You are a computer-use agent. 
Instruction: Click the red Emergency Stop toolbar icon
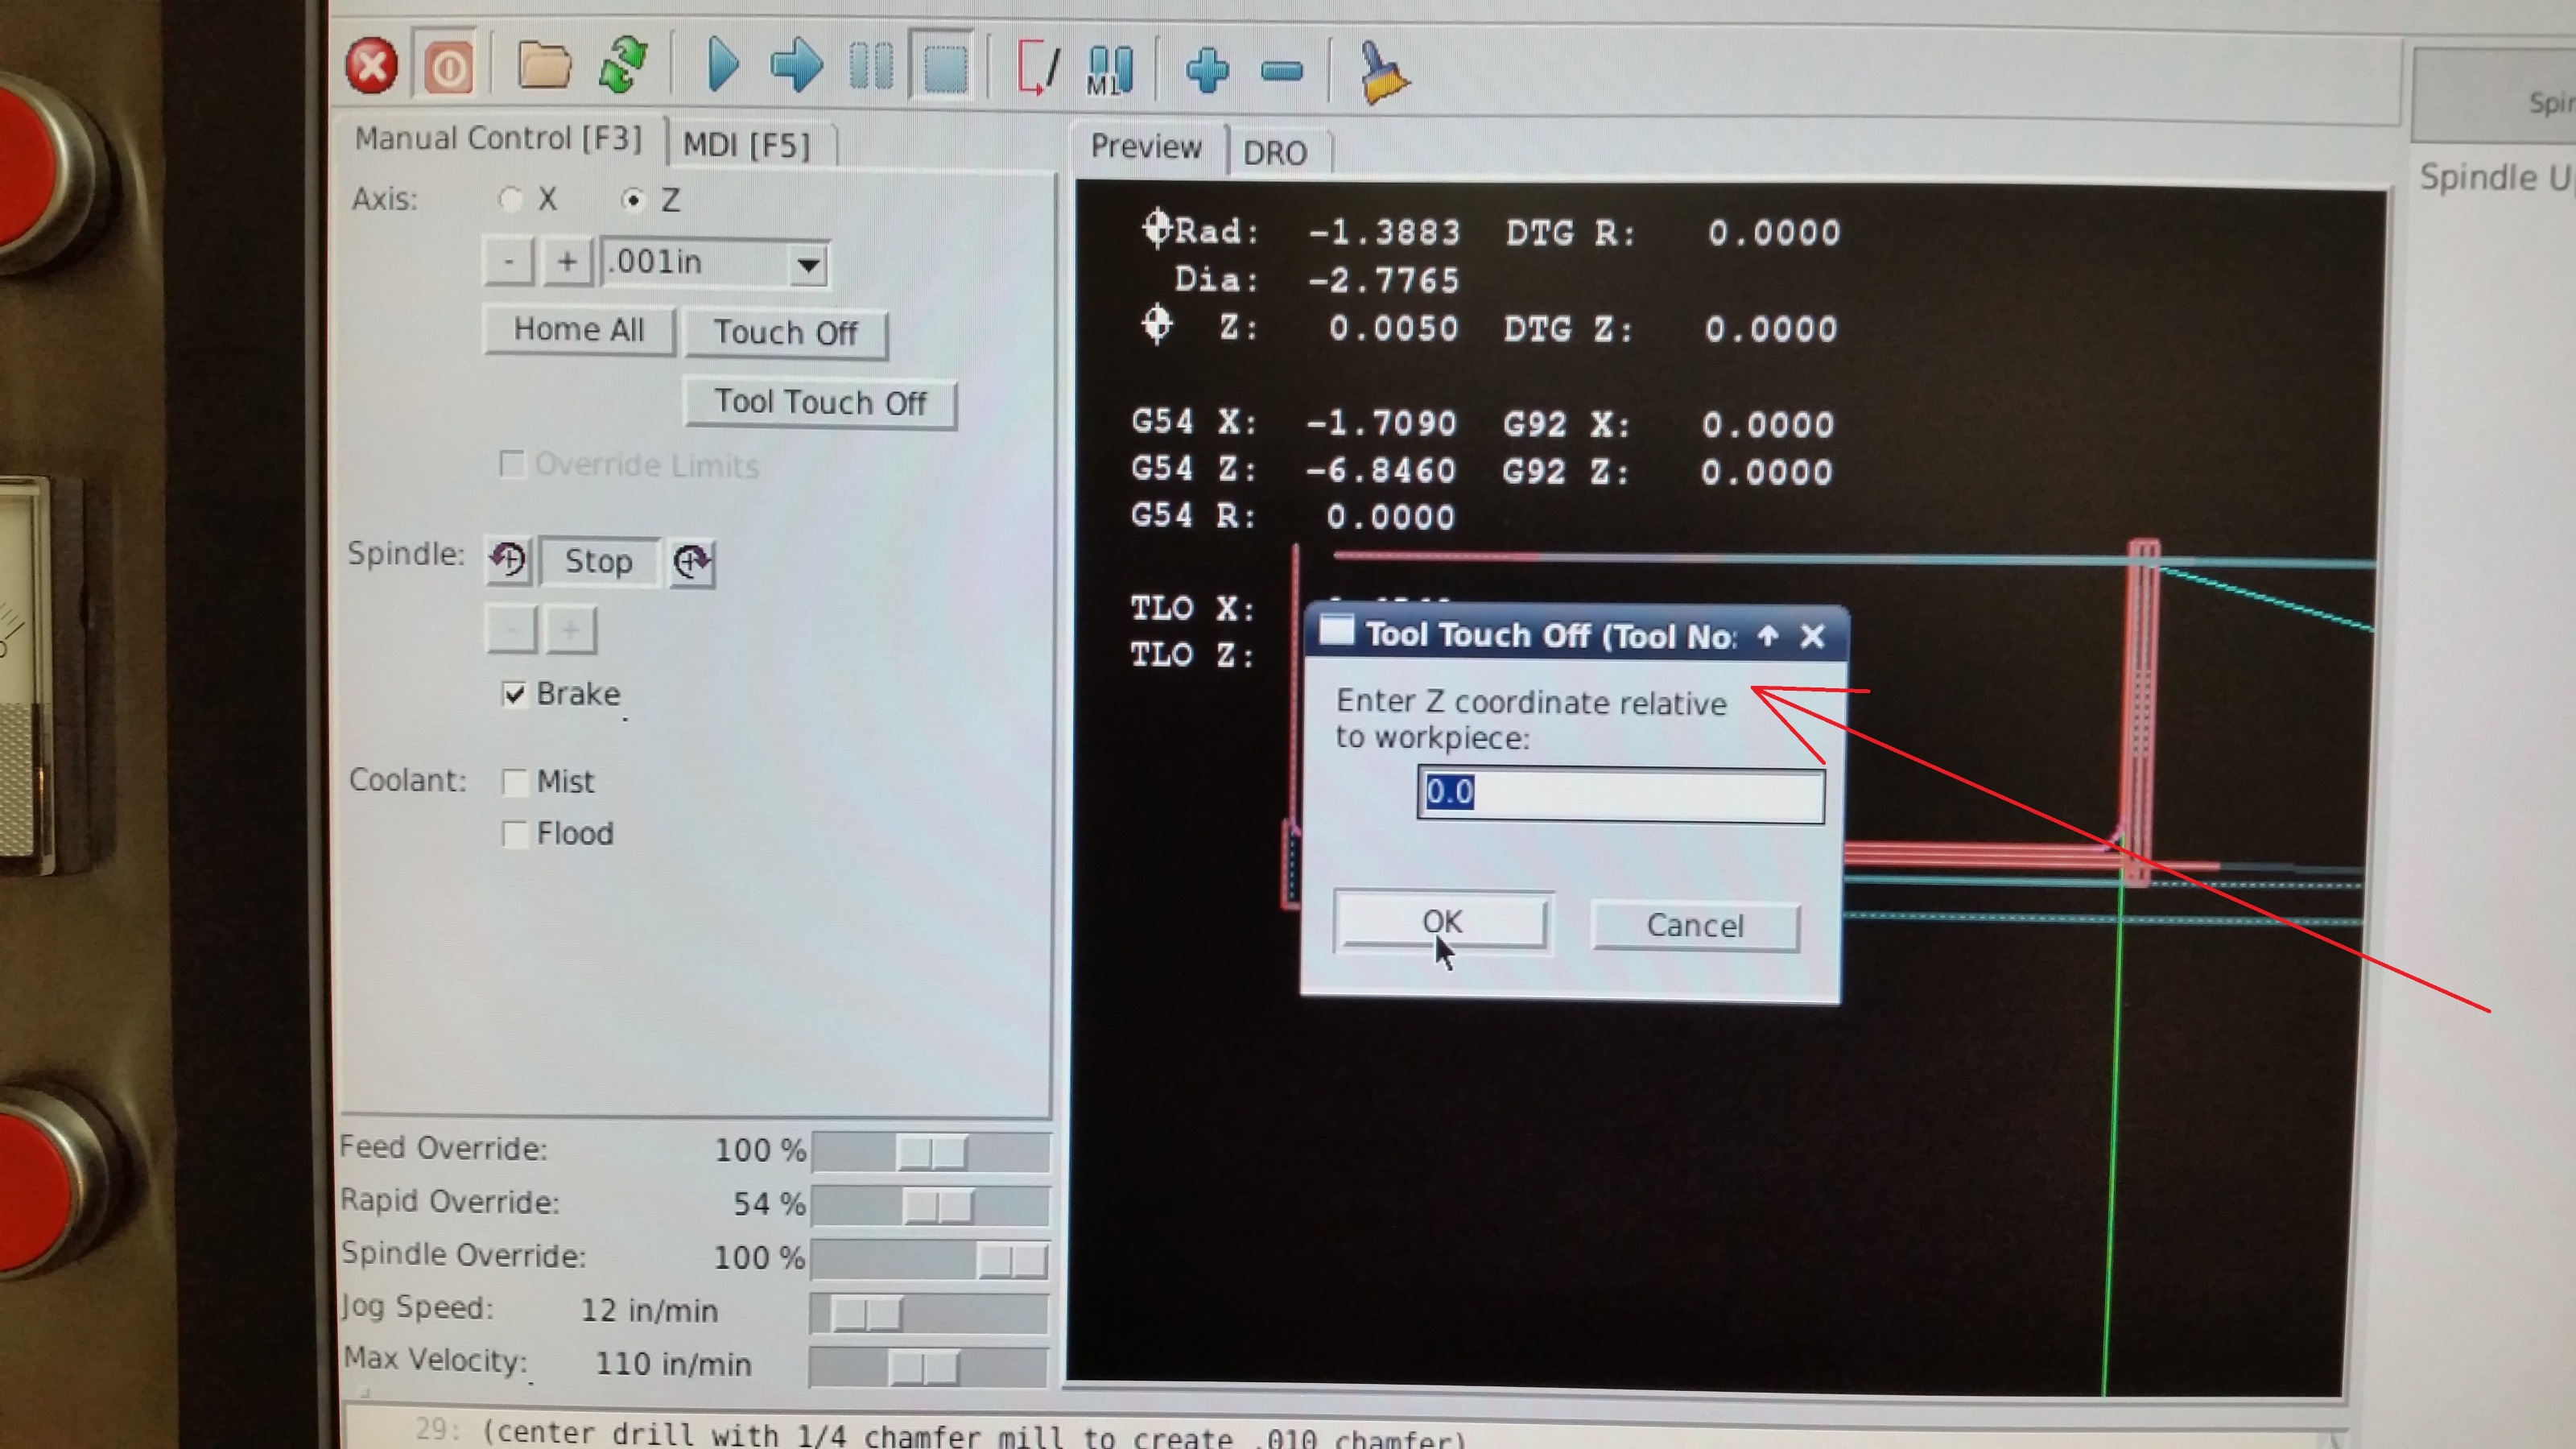click(372, 67)
